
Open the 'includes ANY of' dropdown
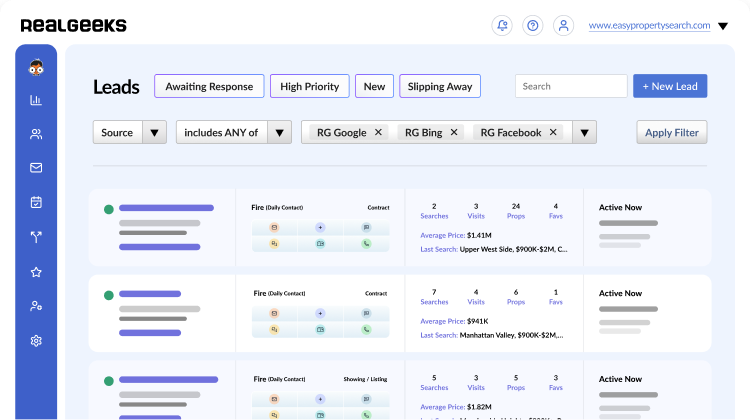tap(281, 132)
